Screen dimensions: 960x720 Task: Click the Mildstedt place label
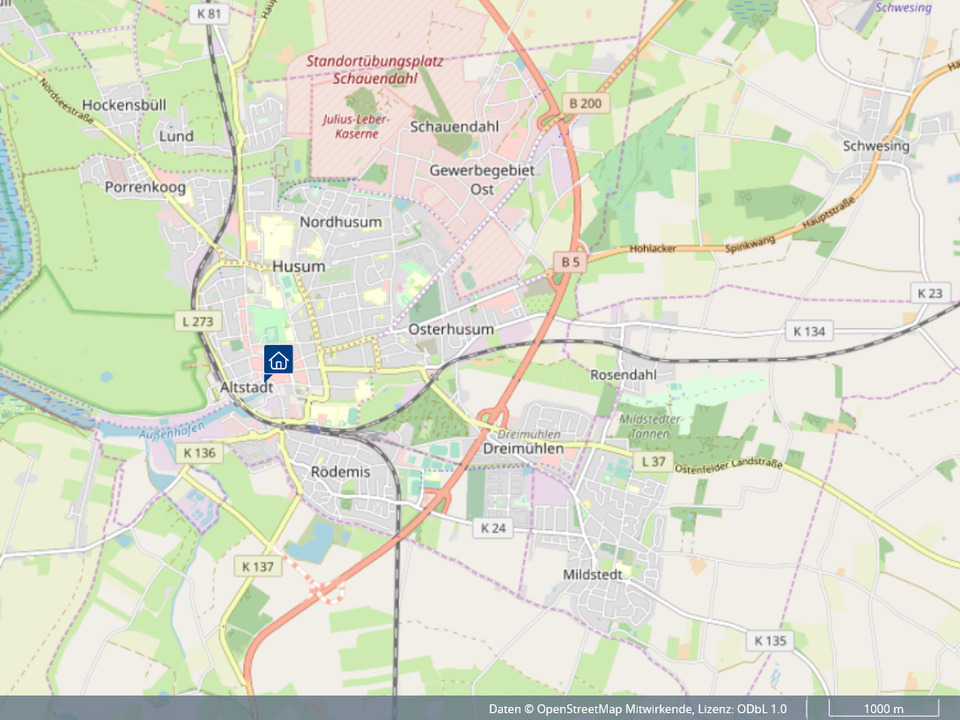[593, 575]
